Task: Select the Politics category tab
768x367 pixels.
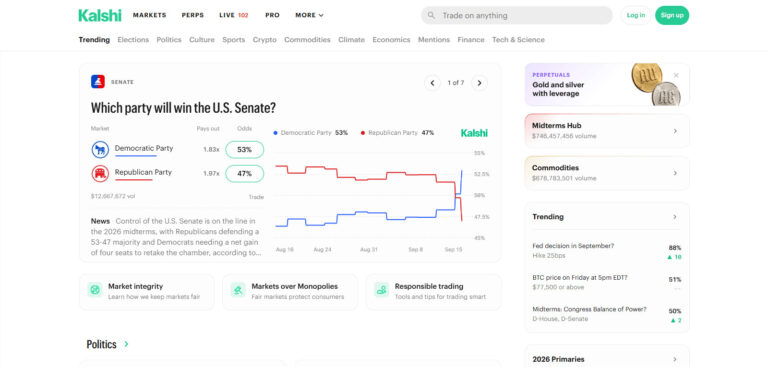Action: pos(169,40)
